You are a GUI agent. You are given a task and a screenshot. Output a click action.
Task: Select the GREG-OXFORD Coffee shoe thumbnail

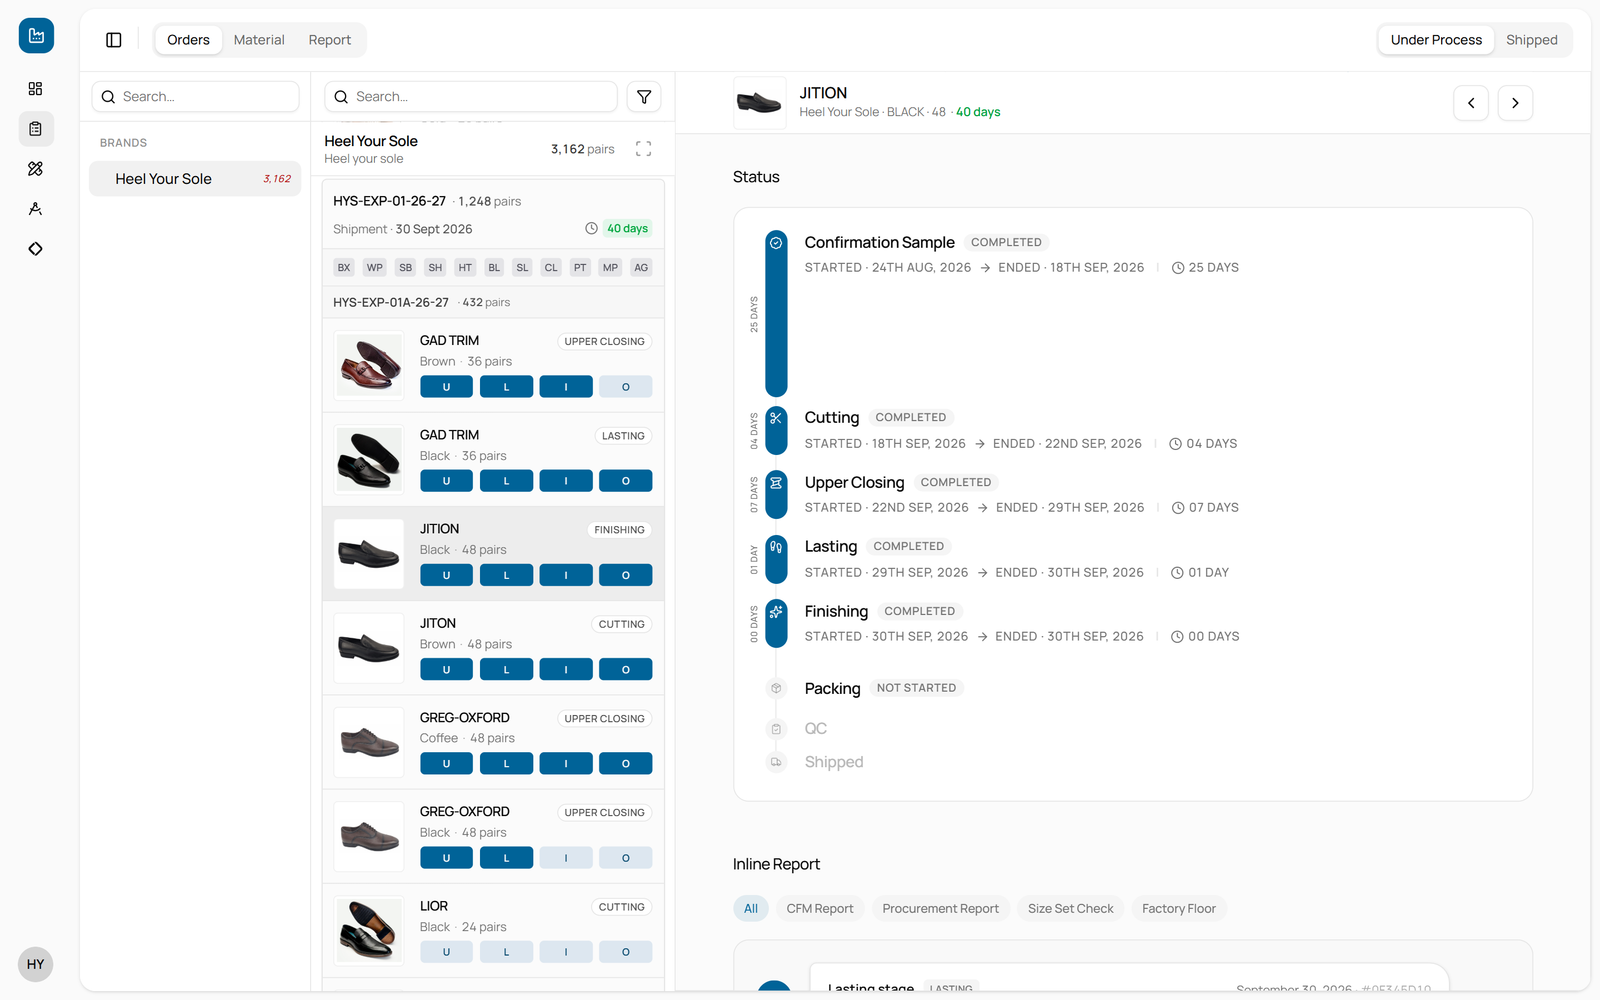369,743
